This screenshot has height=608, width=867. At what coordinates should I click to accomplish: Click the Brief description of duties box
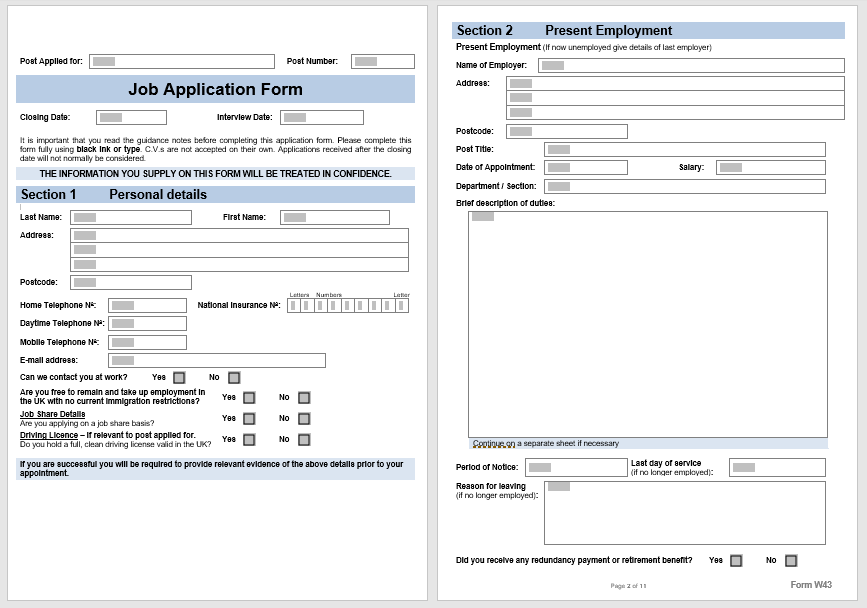[x=648, y=324]
